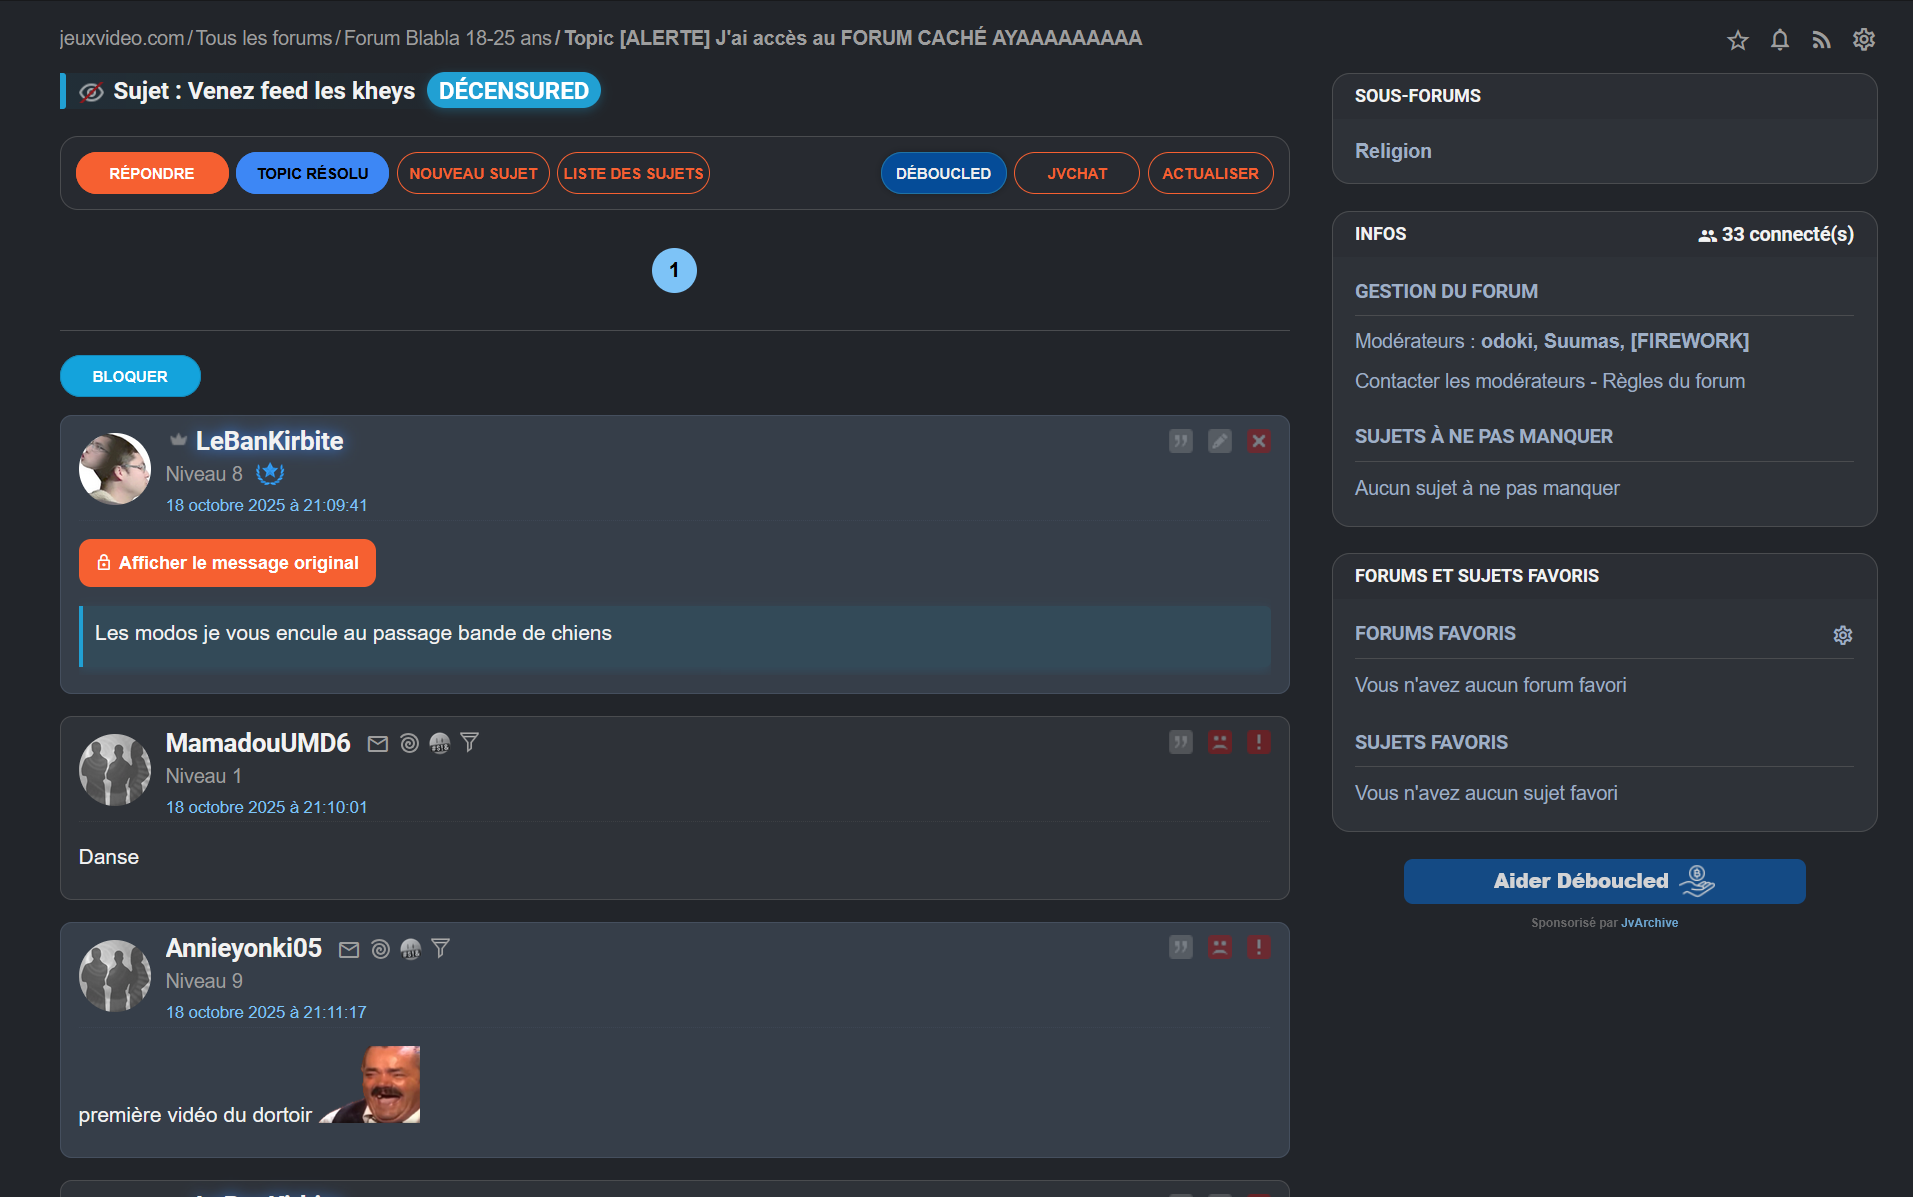Image resolution: width=1913 pixels, height=1197 pixels.
Task: Click the BLOQUER button
Action: (130, 376)
